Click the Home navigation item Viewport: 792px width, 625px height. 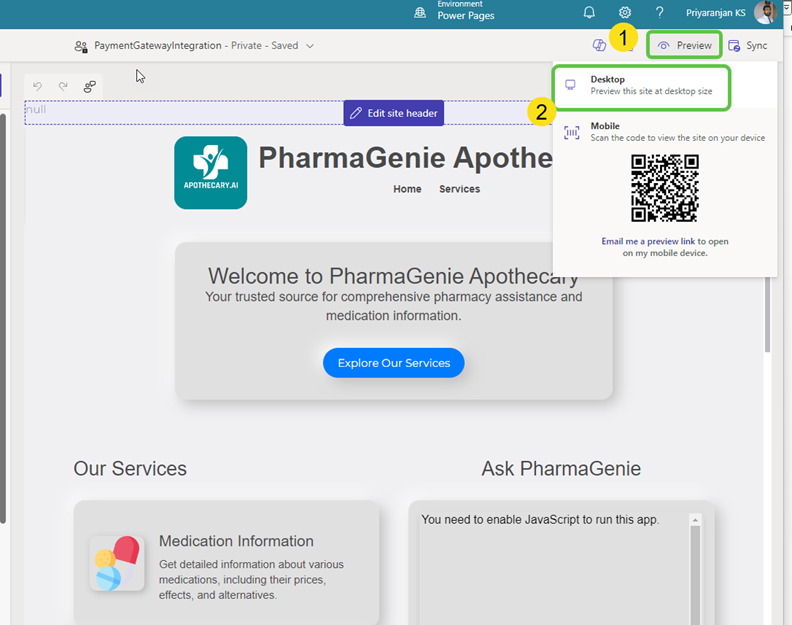[x=407, y=189]
